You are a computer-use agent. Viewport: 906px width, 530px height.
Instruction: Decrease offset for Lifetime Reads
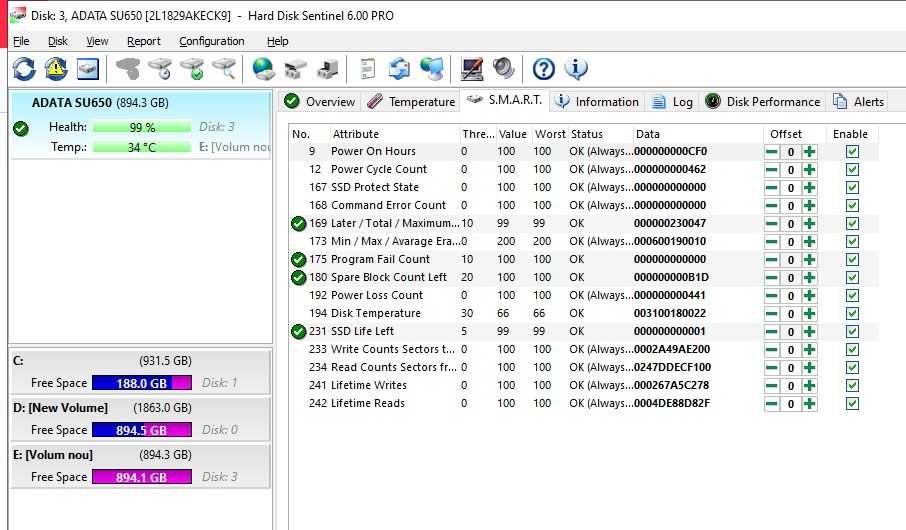point(771,403)
